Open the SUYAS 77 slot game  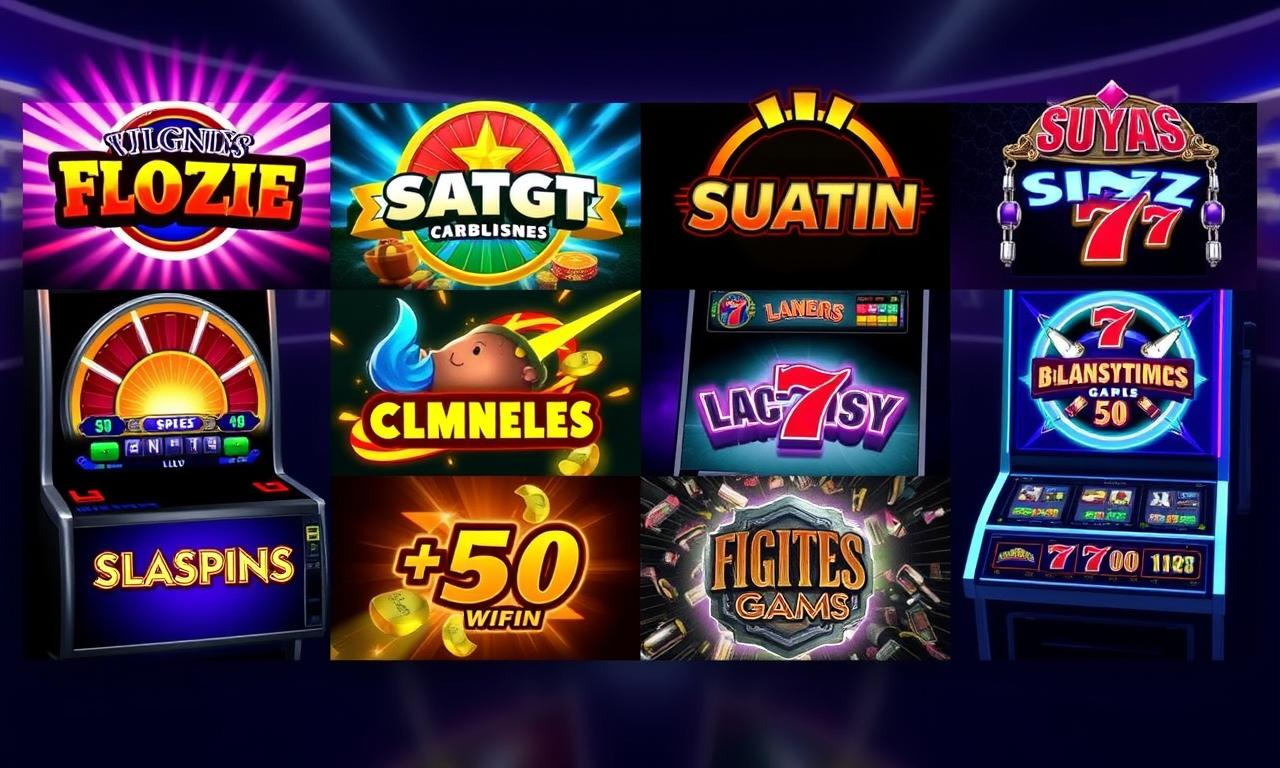pos(1103,195)
